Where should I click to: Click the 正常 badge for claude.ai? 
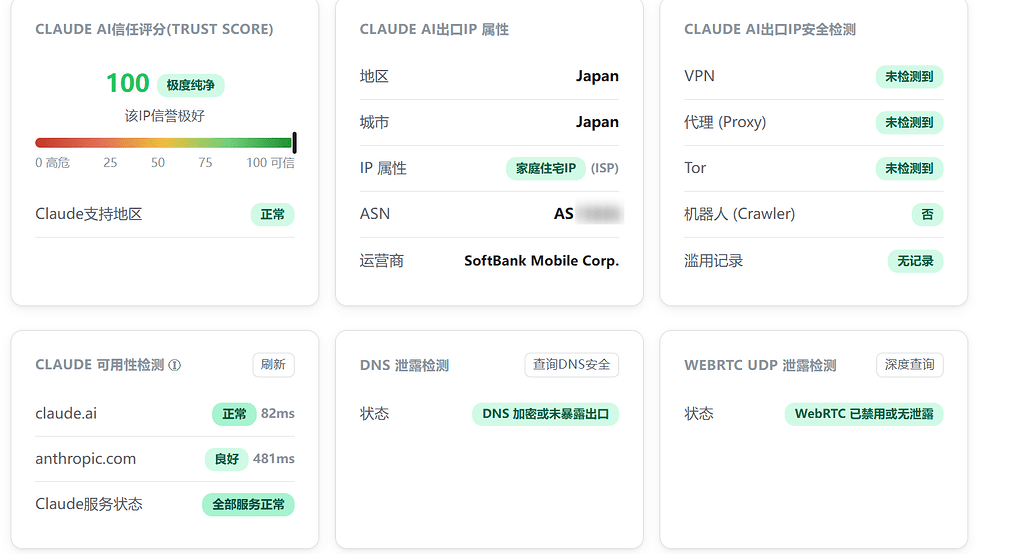click(234, 414)
